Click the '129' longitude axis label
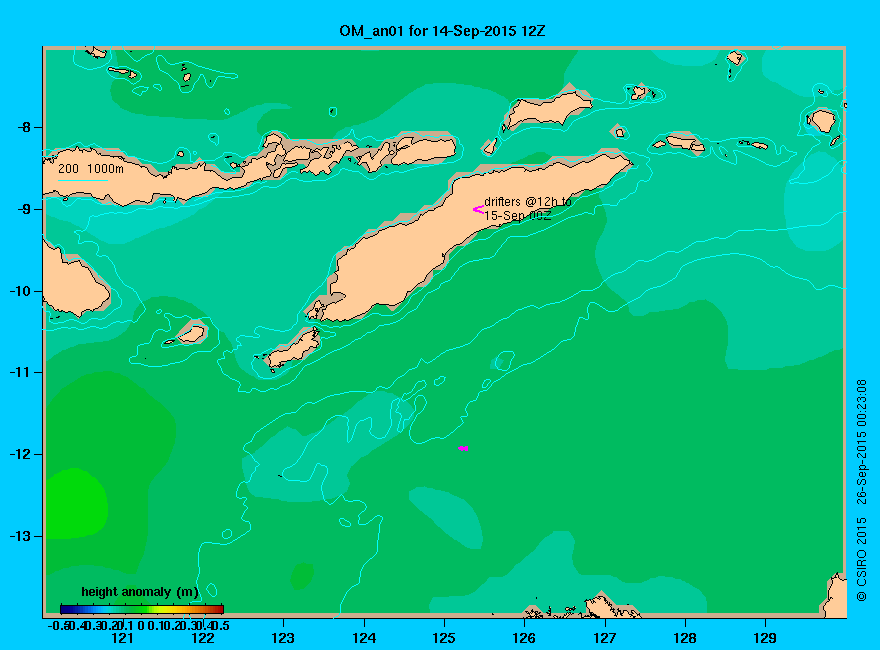 (x=765, y=638)
